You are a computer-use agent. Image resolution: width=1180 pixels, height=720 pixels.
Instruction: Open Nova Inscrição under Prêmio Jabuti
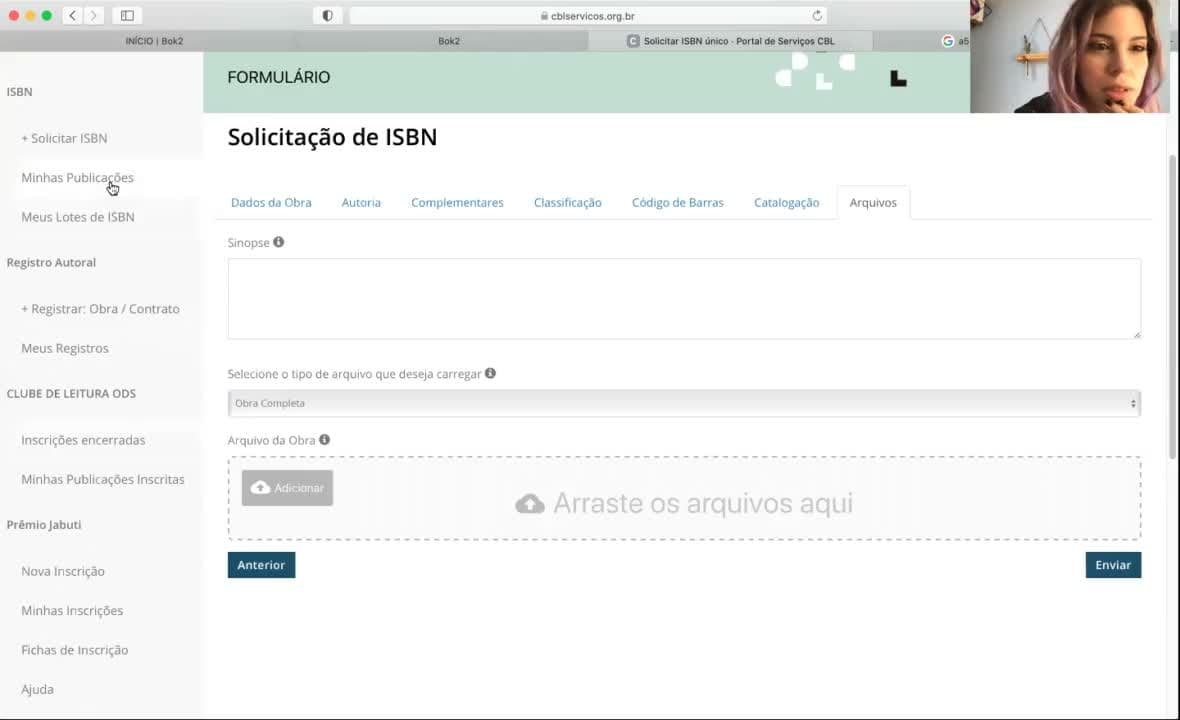62,571
